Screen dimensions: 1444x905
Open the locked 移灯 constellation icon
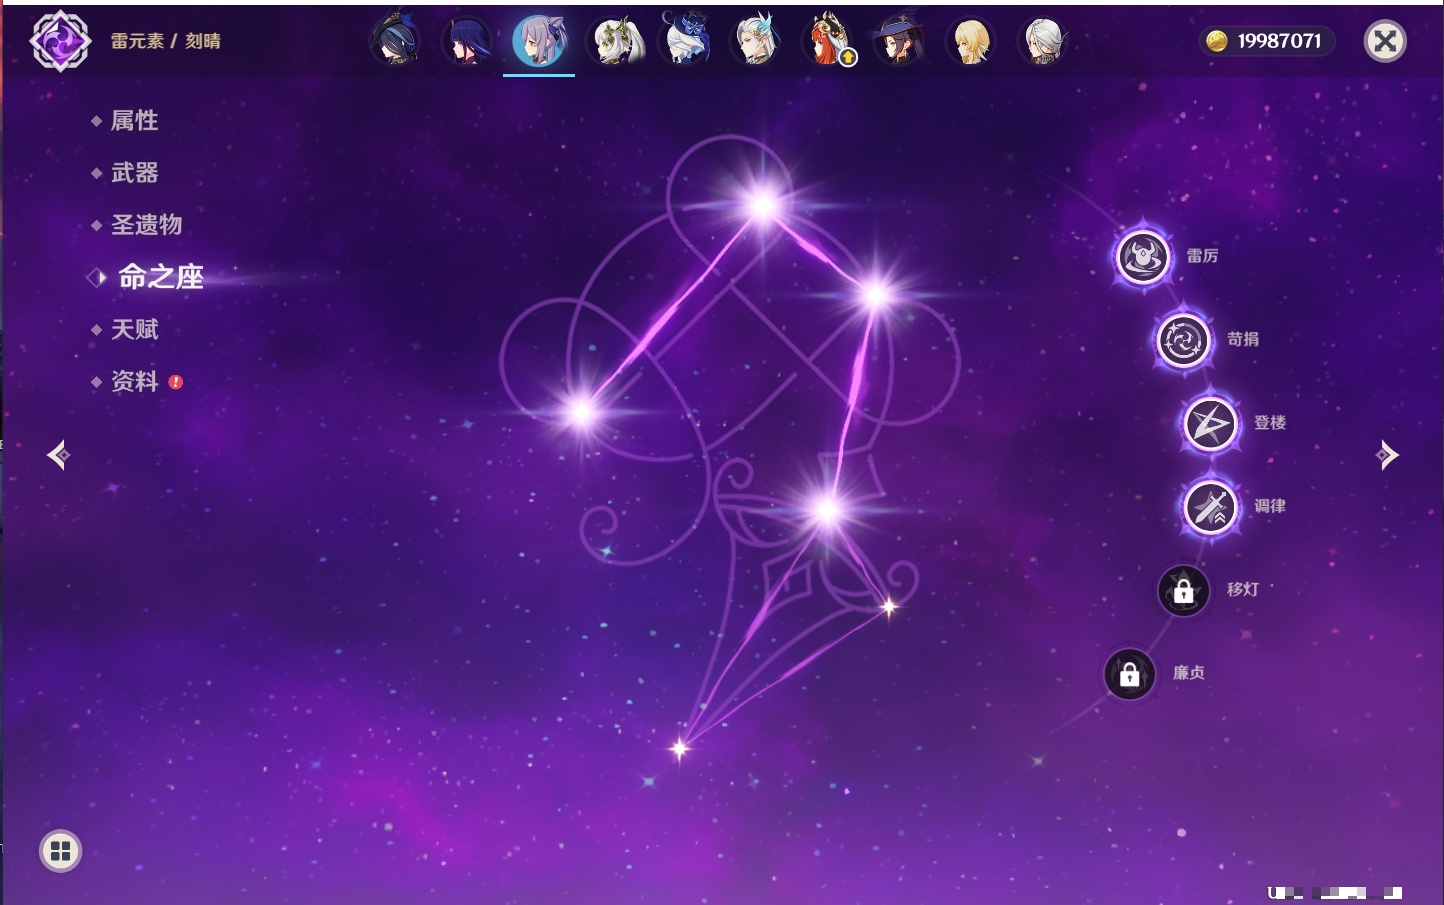point(1184,591)
